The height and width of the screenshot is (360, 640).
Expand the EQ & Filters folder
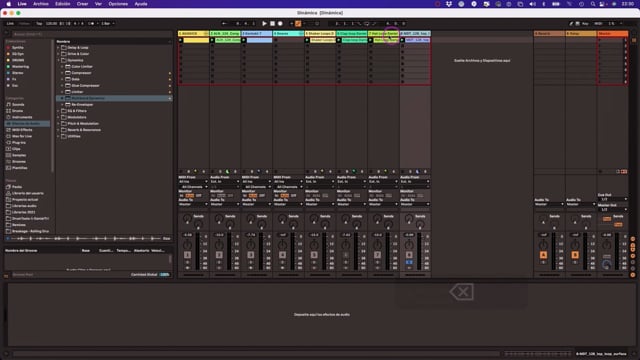(x=58, y=111)
